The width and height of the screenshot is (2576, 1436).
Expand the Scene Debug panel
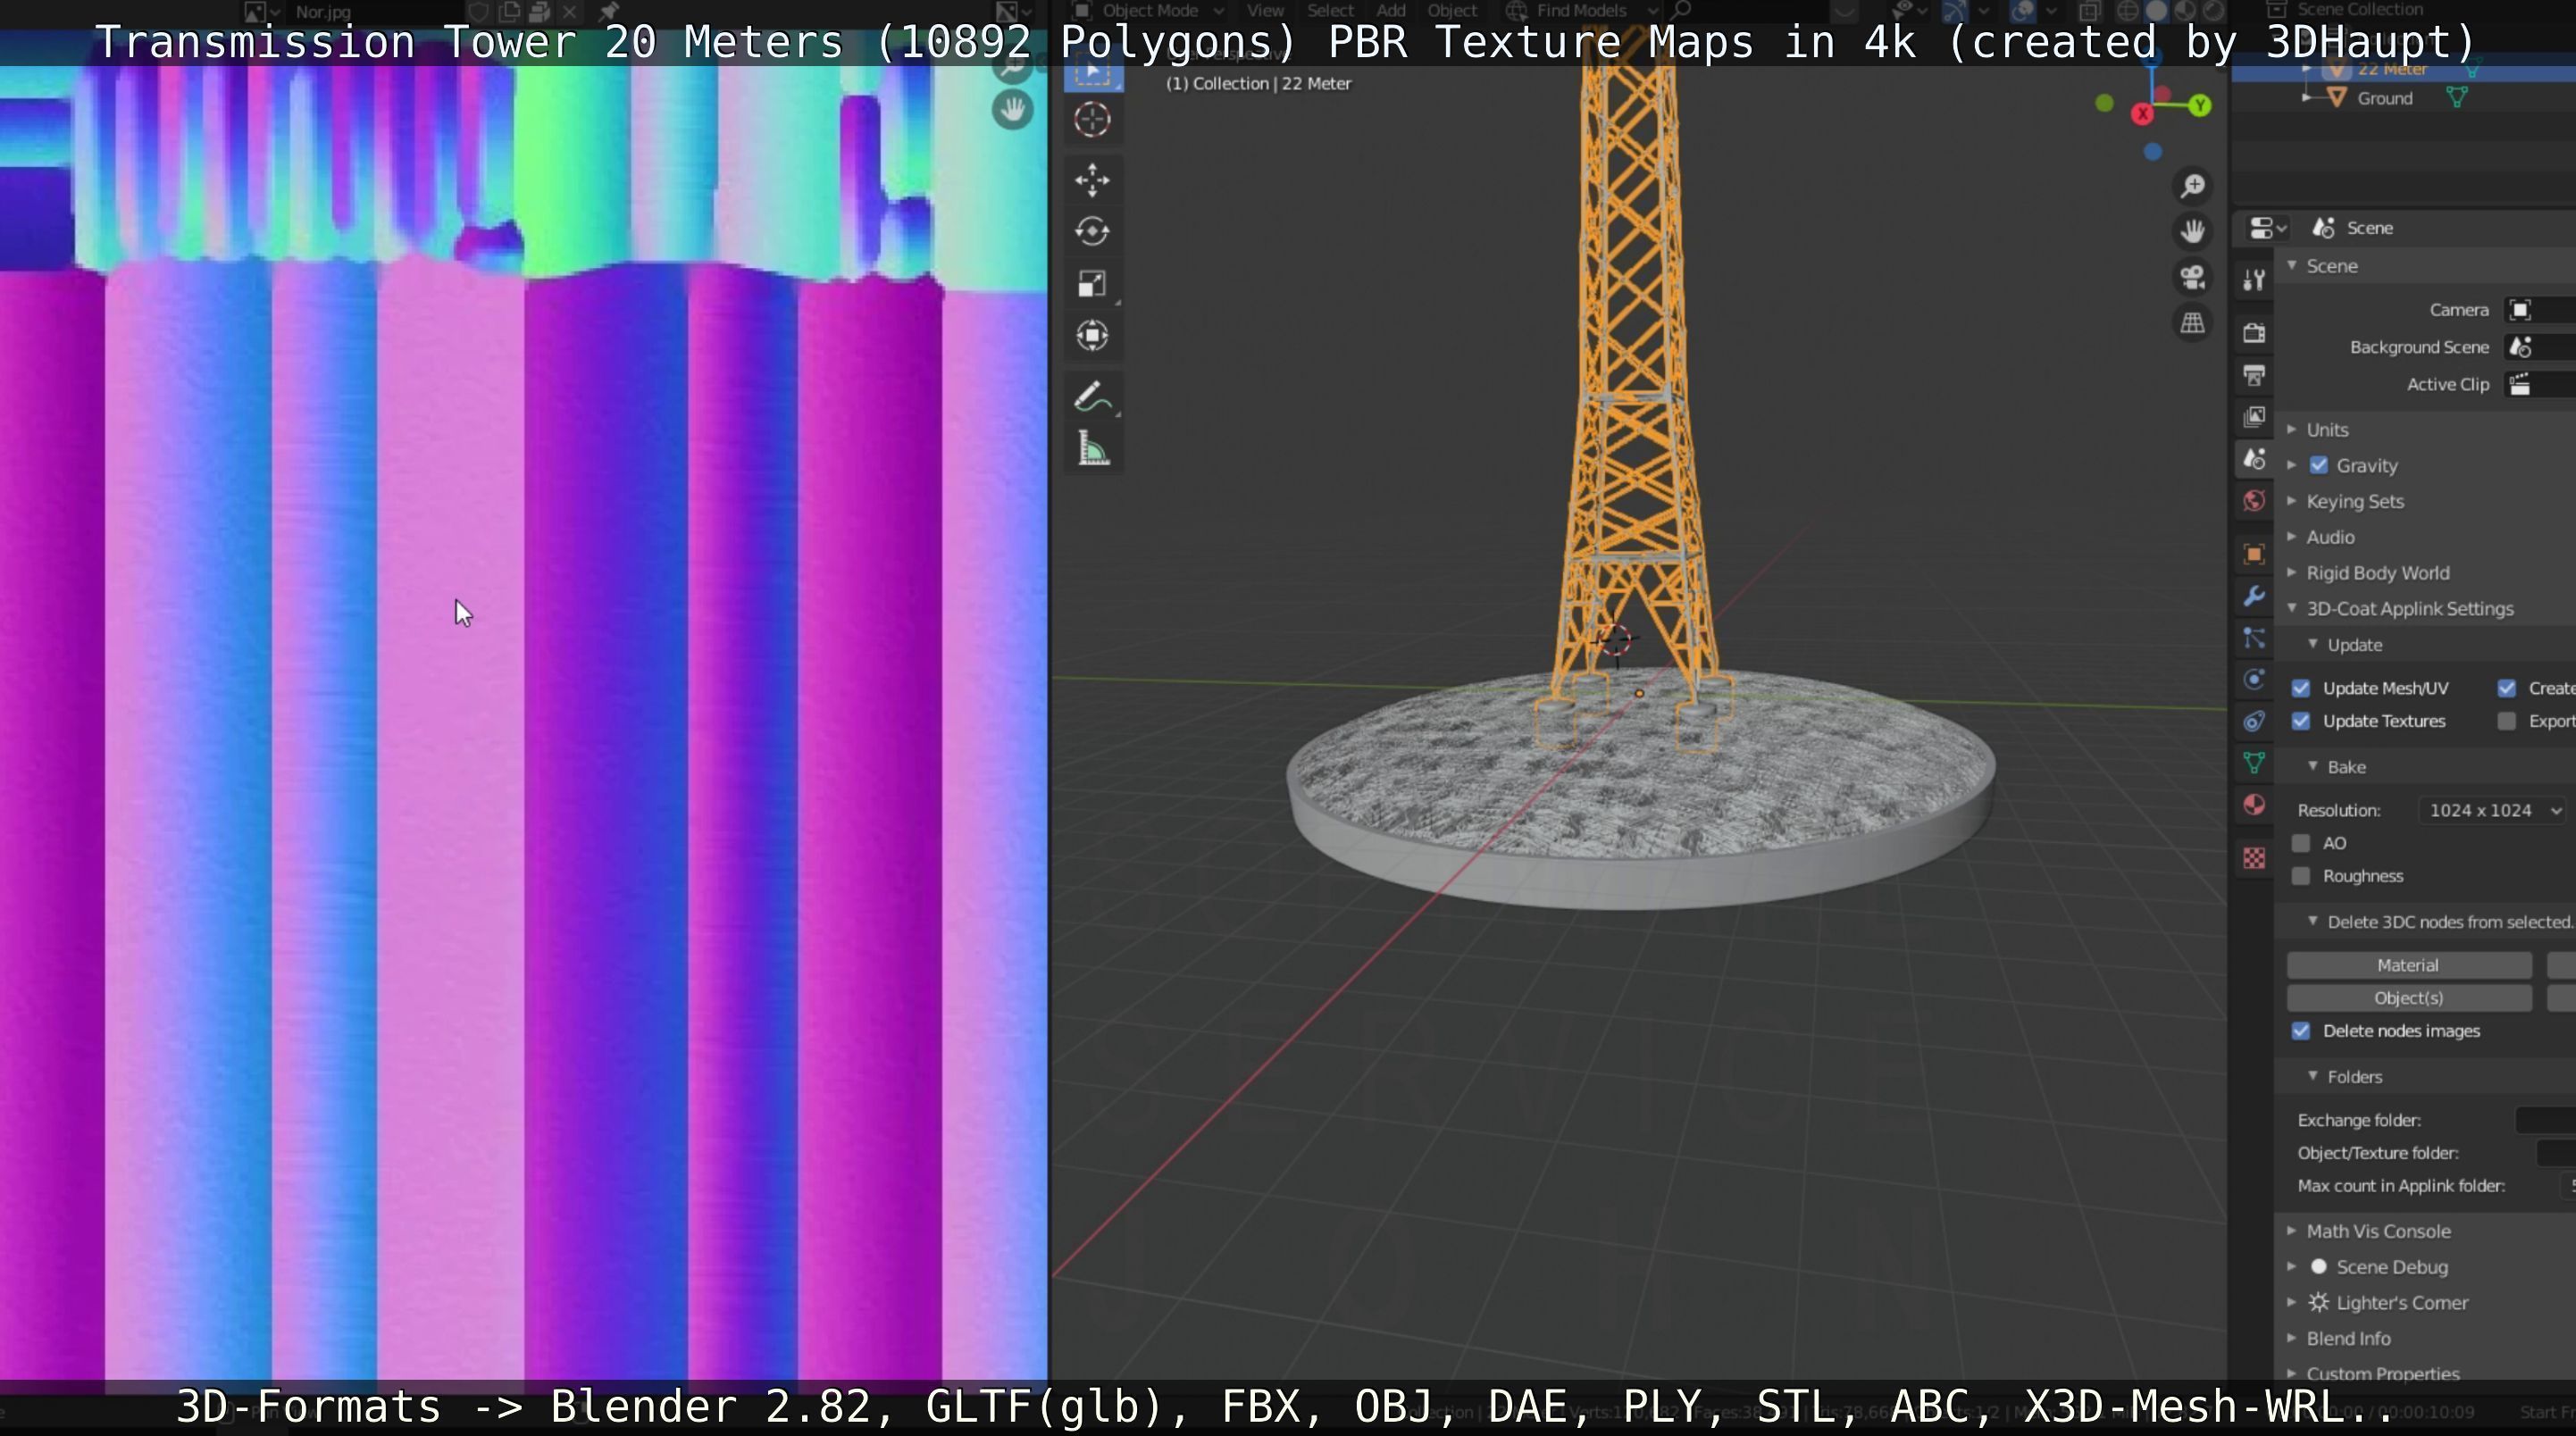pos(2292,1267)
